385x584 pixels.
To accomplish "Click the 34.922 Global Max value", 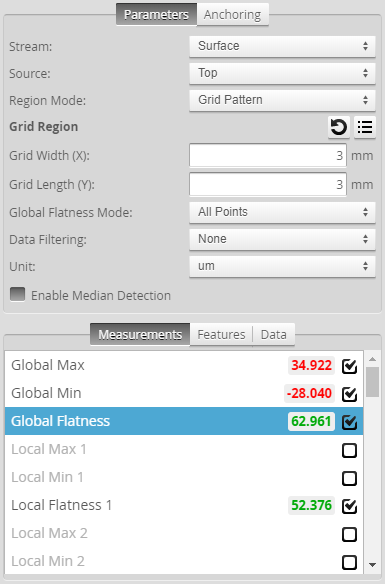I will pyautogui.click(x=311, y=365).
